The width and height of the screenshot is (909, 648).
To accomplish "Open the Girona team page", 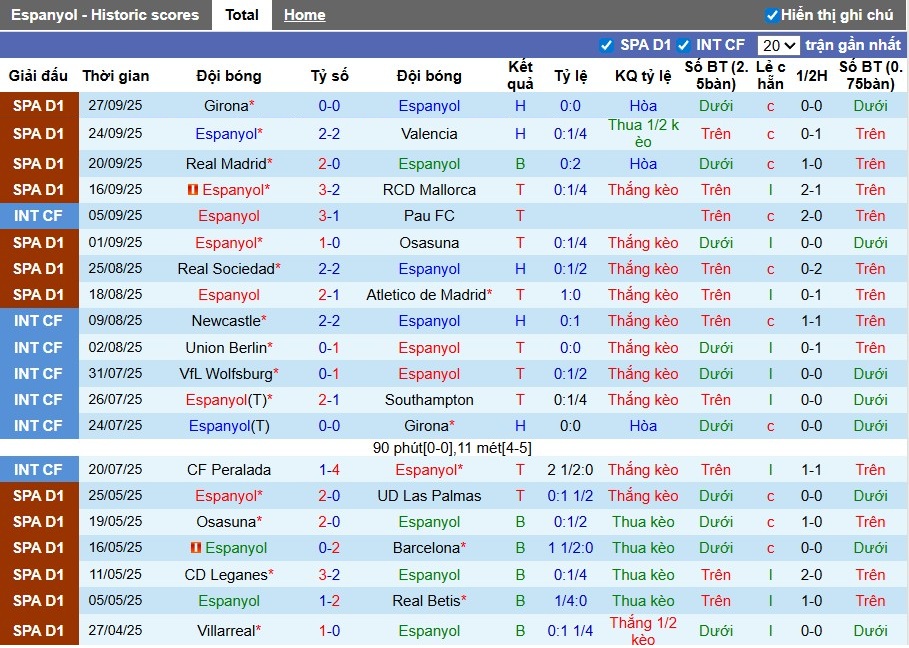I will [x=225, y=105].
